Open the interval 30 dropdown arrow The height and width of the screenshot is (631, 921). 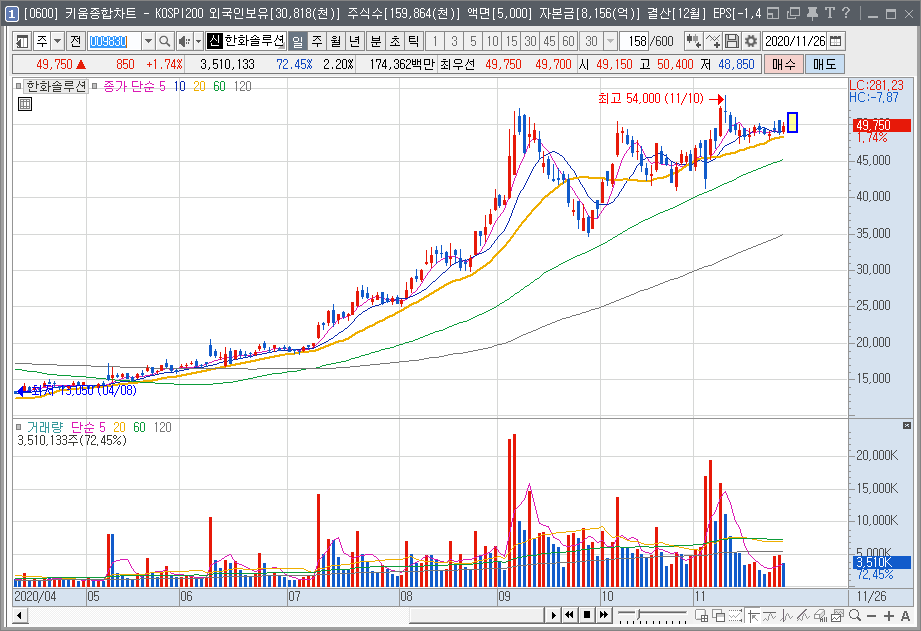[610, 41]
